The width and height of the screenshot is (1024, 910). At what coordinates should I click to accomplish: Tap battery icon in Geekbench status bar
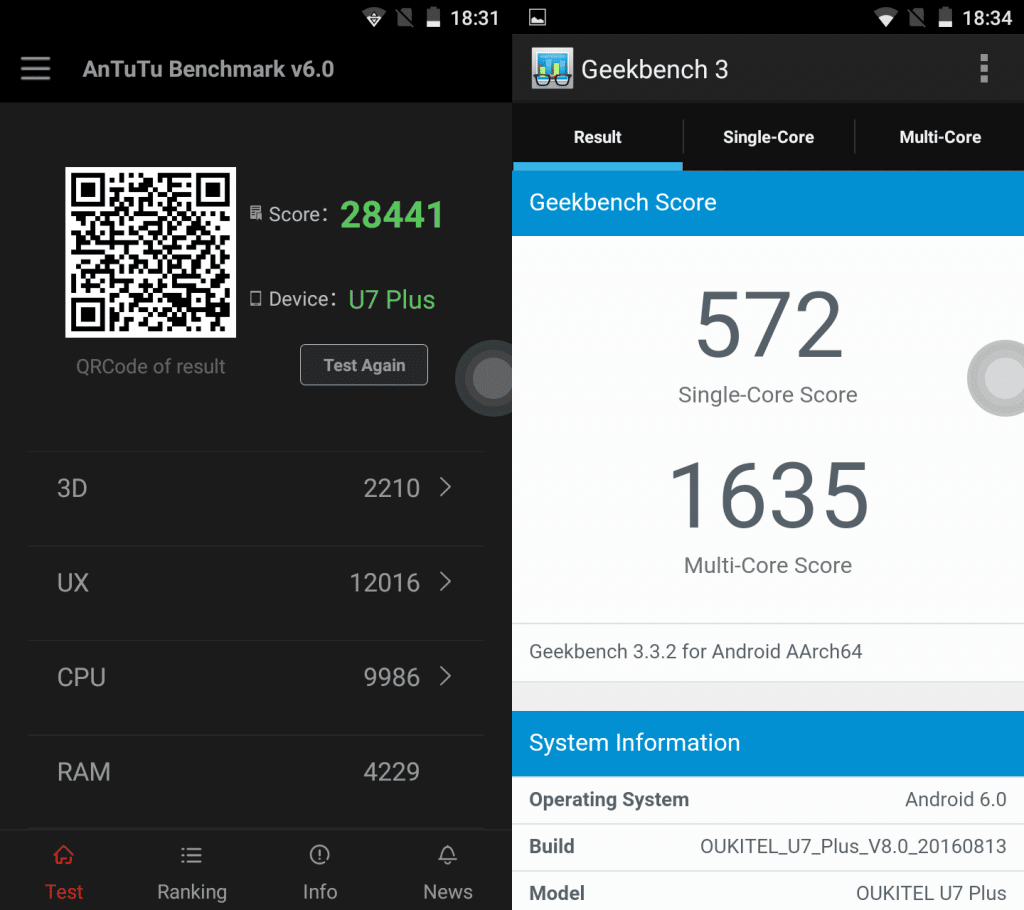(x=945, y=18)
